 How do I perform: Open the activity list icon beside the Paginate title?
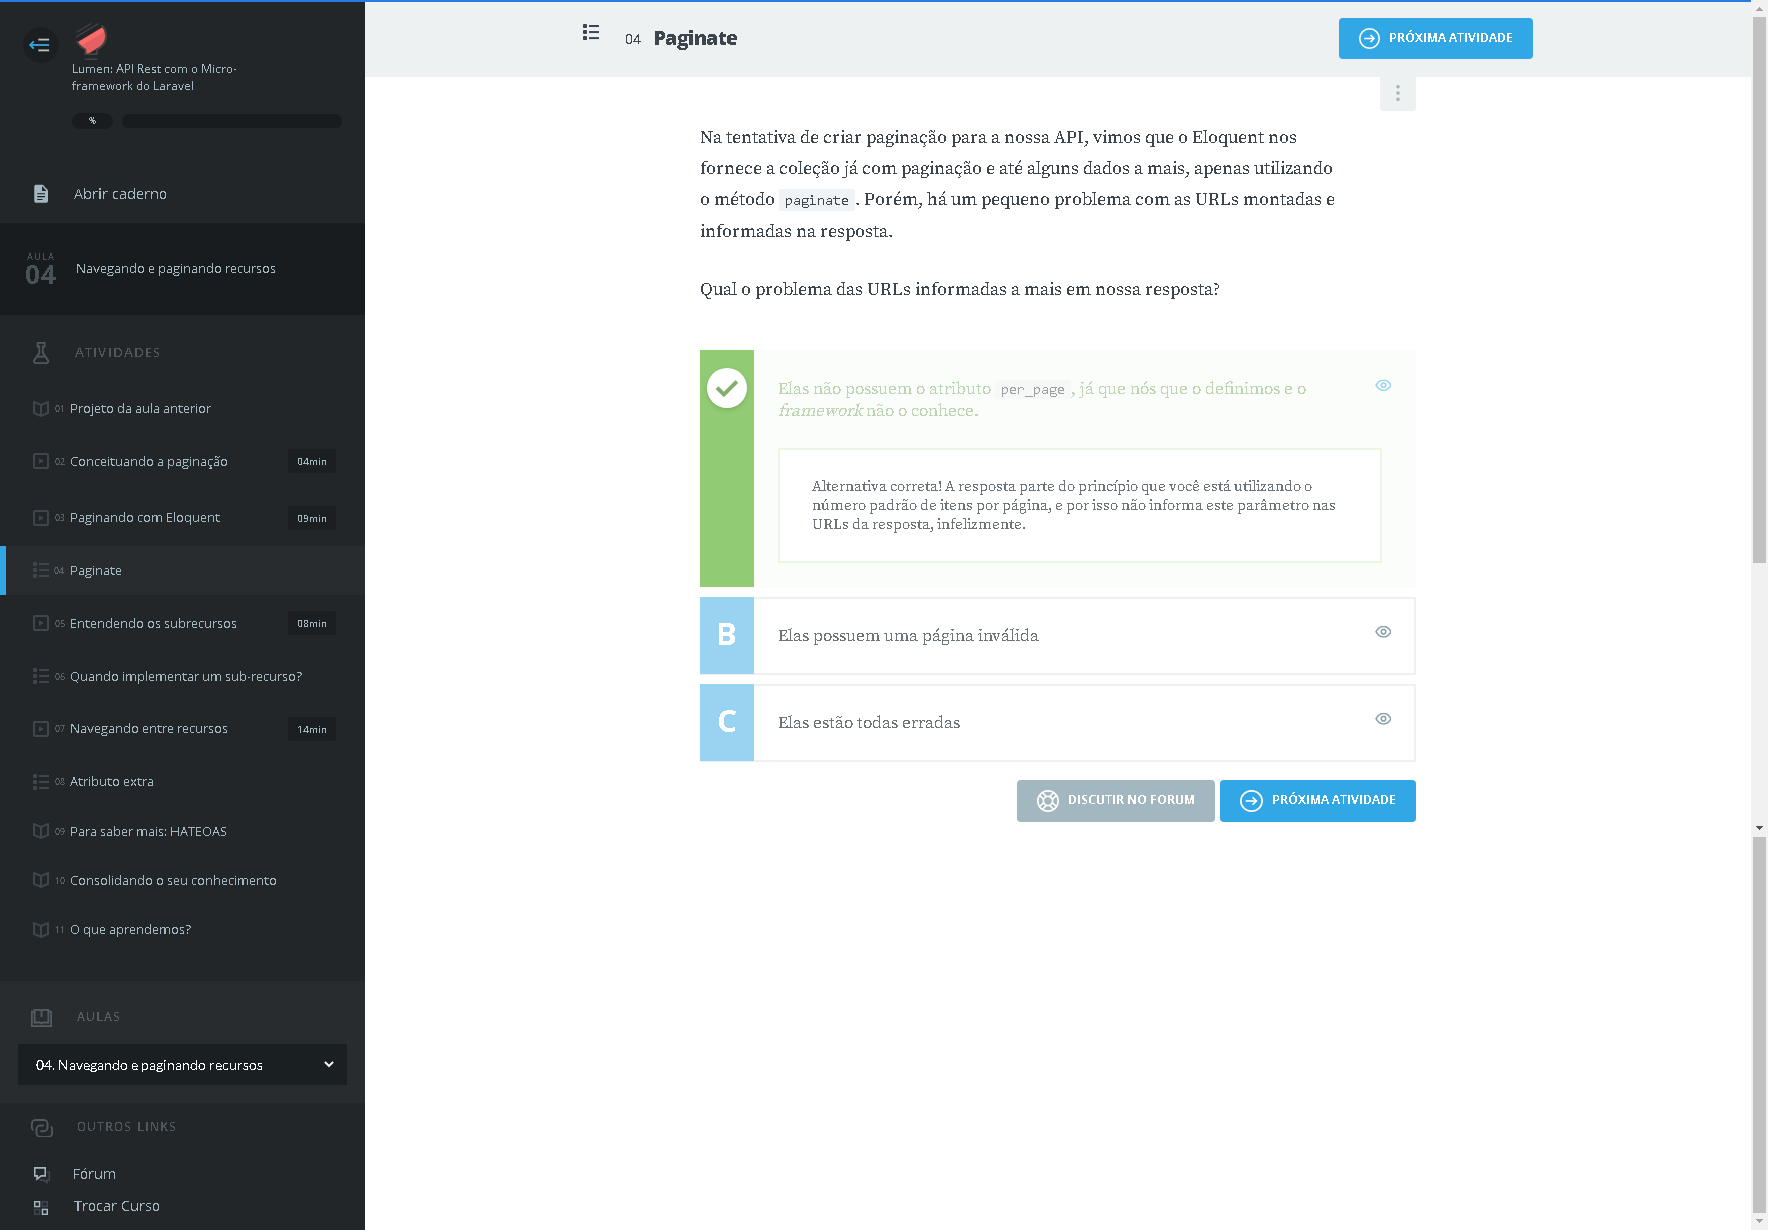591,33
